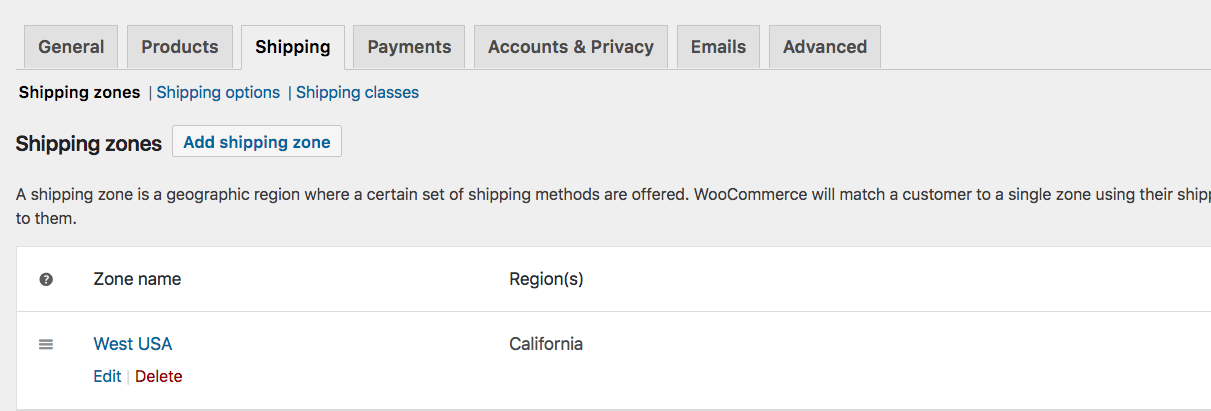Image resolution: width=1211 pixels, height=411 pixels.
Task: Click the help question mark icon
Action: coord(46,280)
